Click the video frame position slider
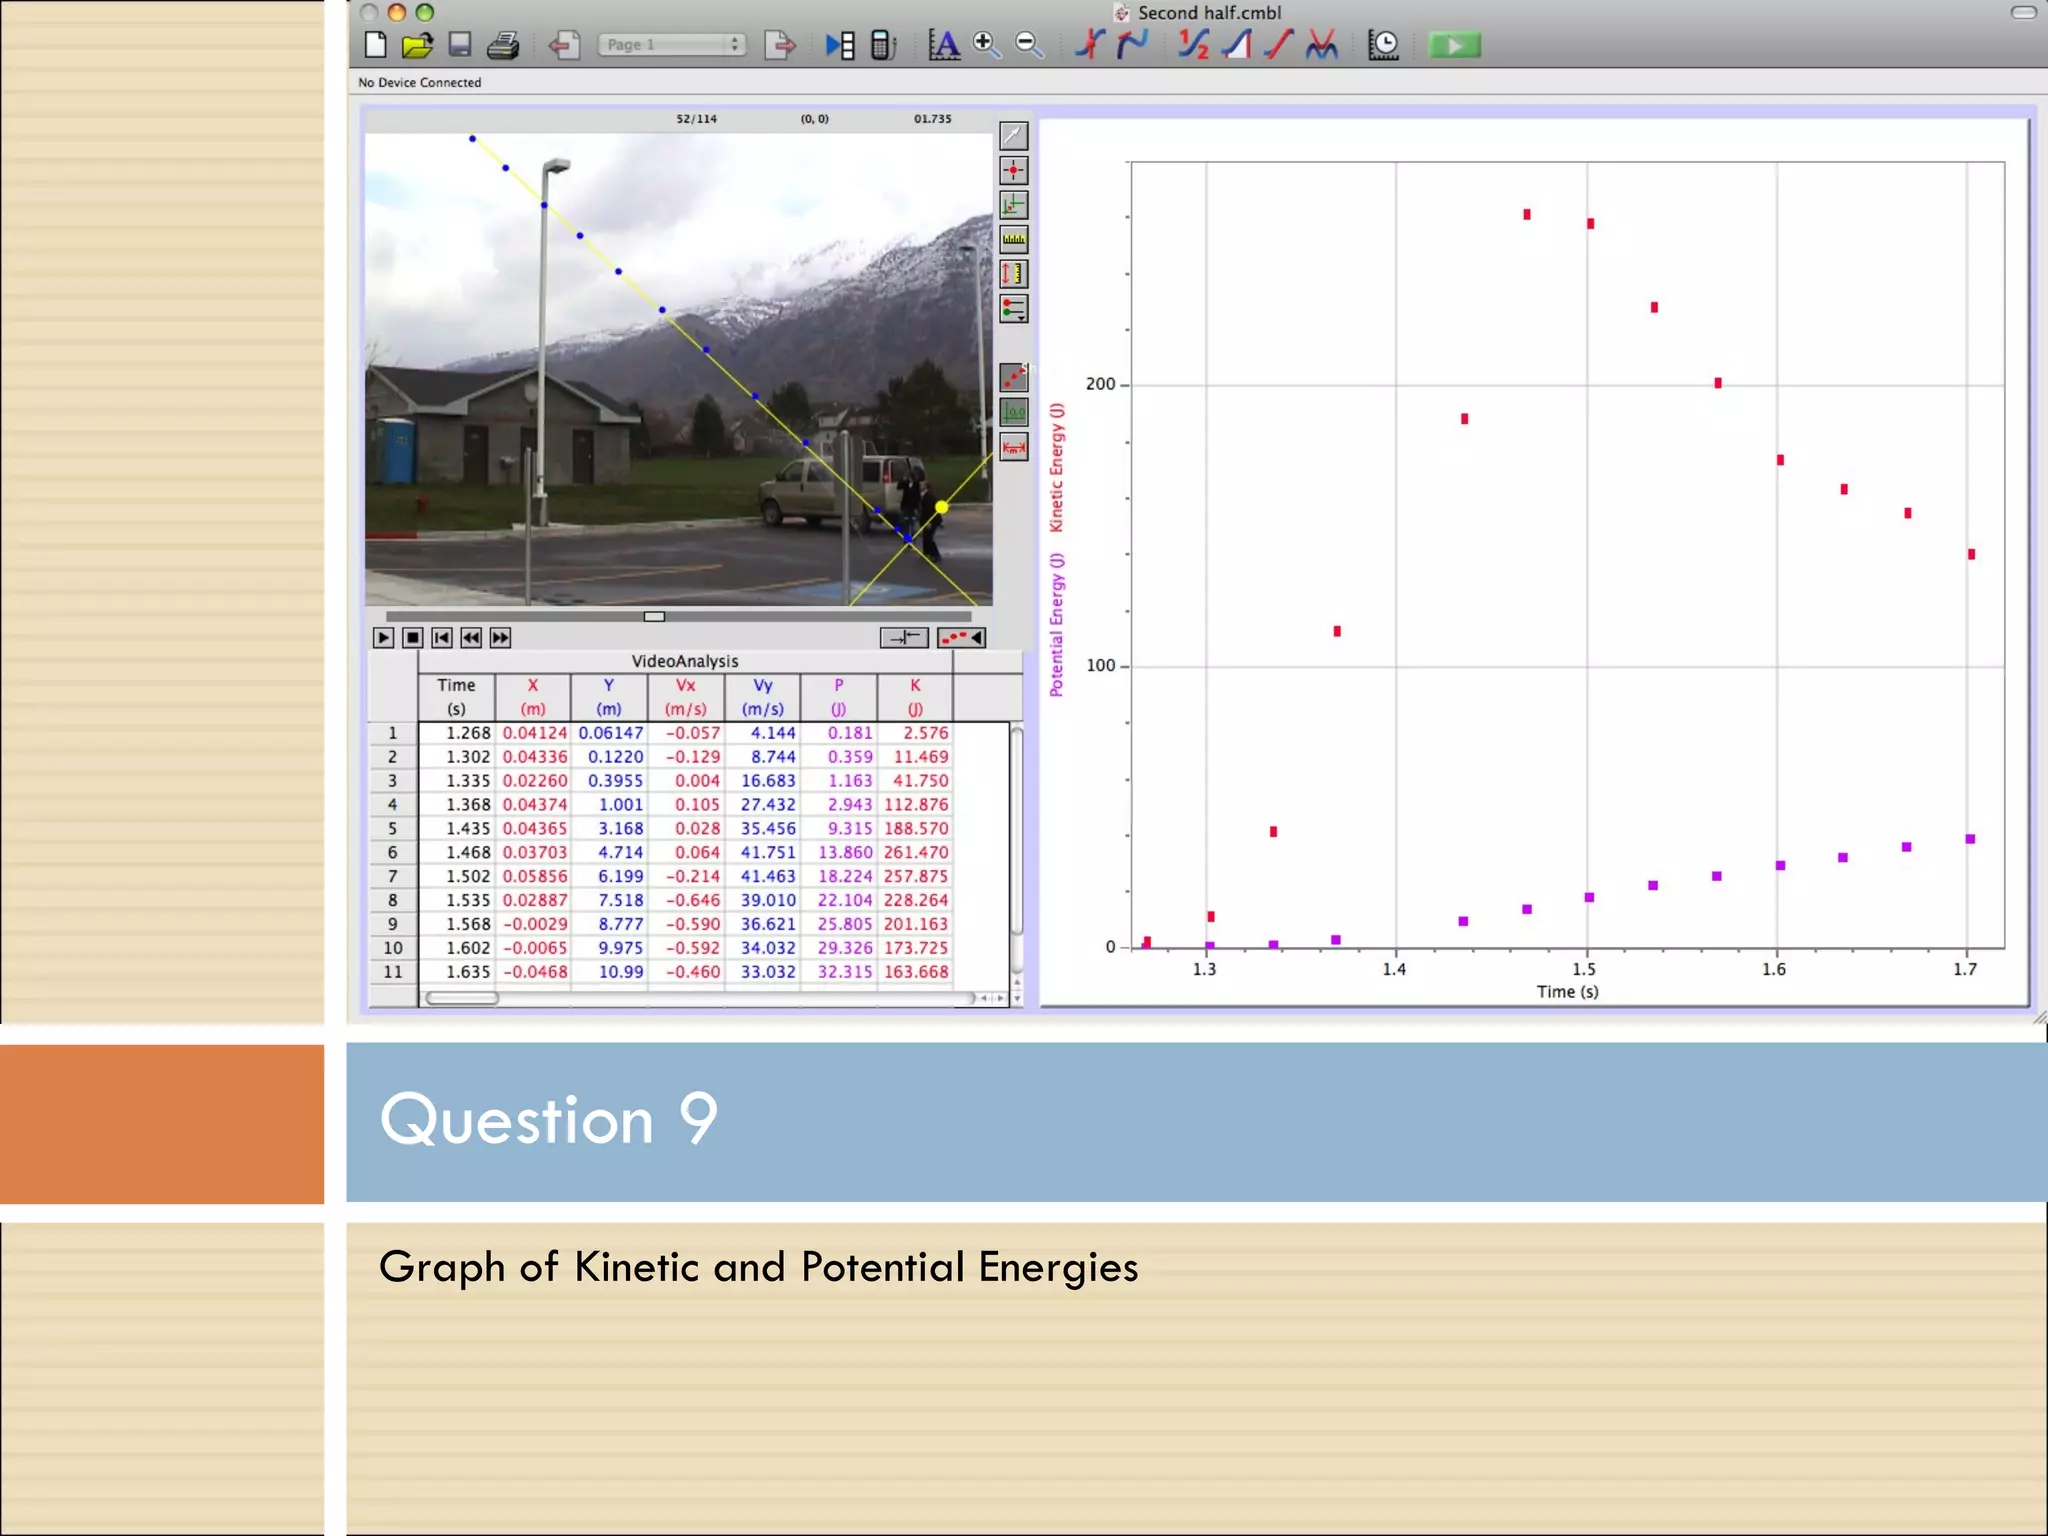The image size is (2048, 1536). [x=654, y=617]
